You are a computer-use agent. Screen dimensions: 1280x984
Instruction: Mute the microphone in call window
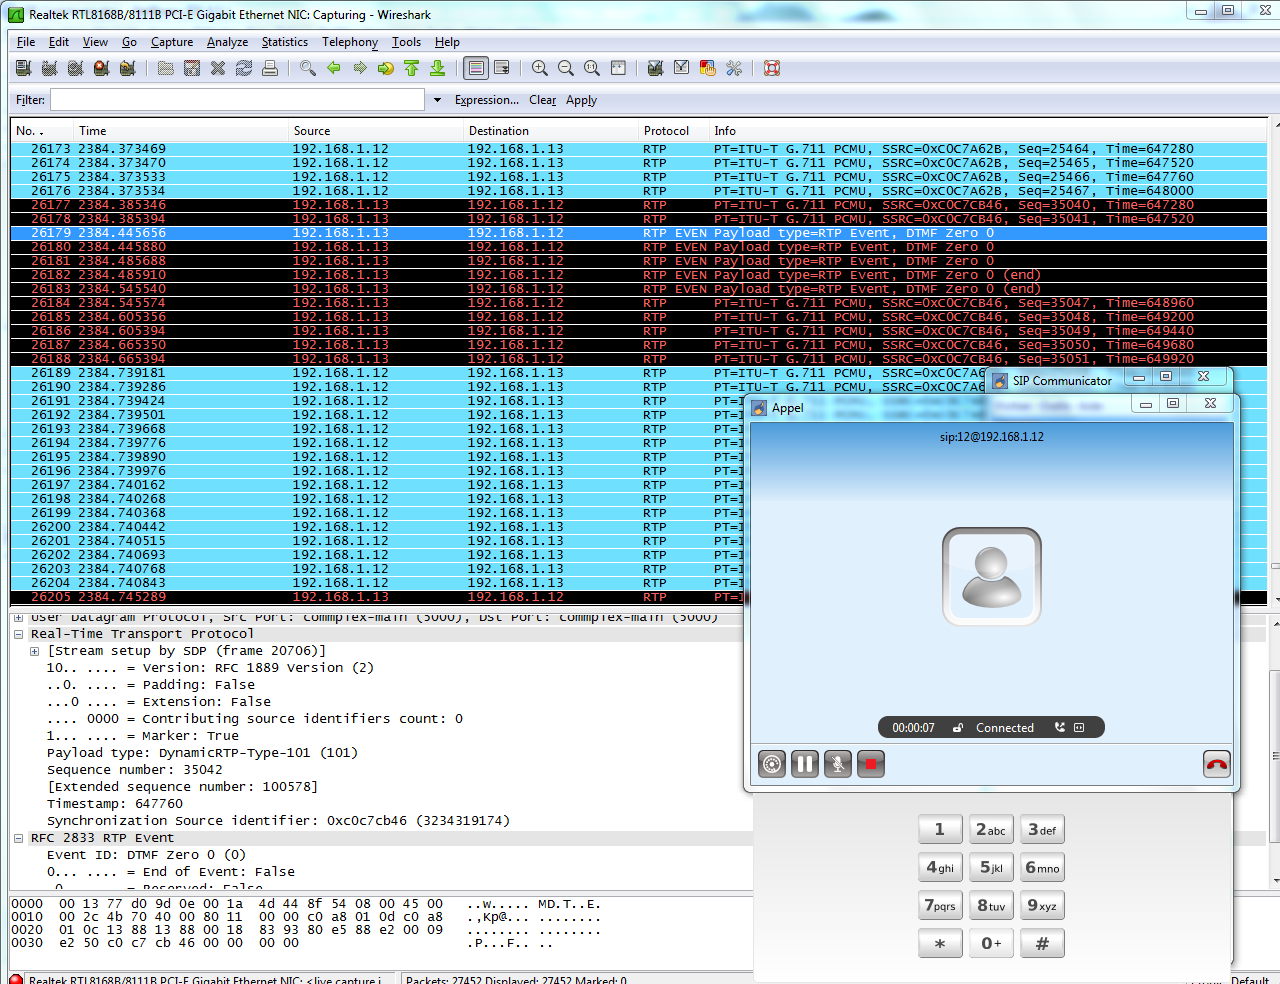click(838, 765)
